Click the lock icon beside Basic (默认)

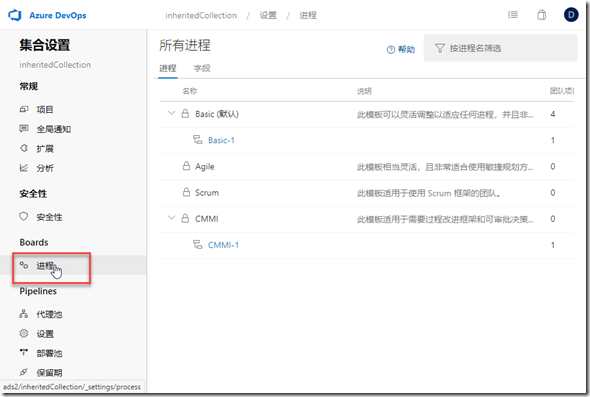coord(185,113)
